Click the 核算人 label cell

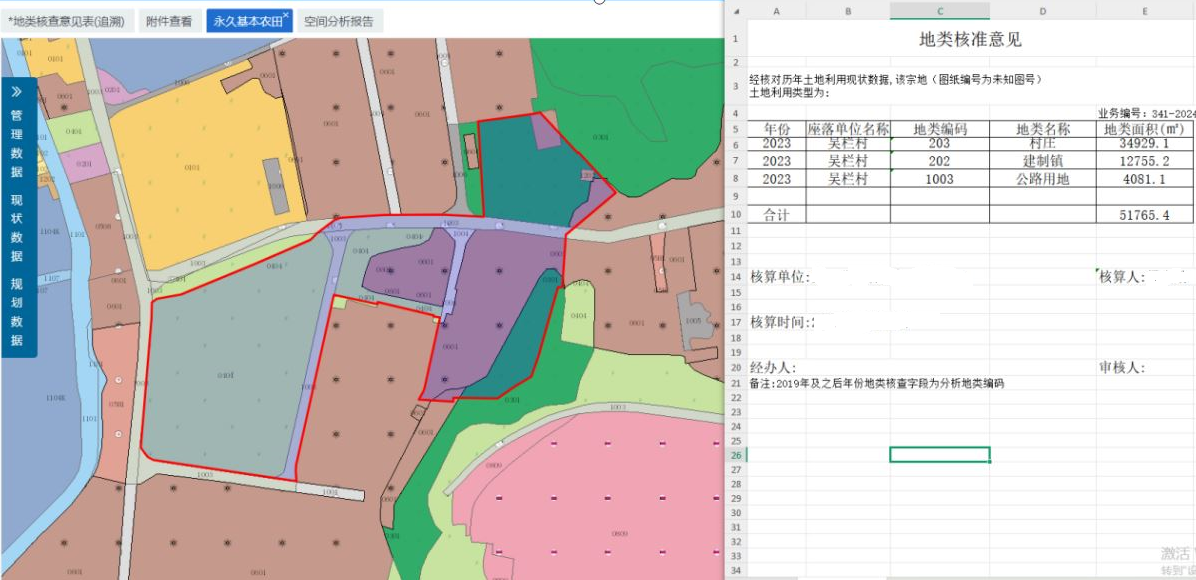[x=1122, y=277]
